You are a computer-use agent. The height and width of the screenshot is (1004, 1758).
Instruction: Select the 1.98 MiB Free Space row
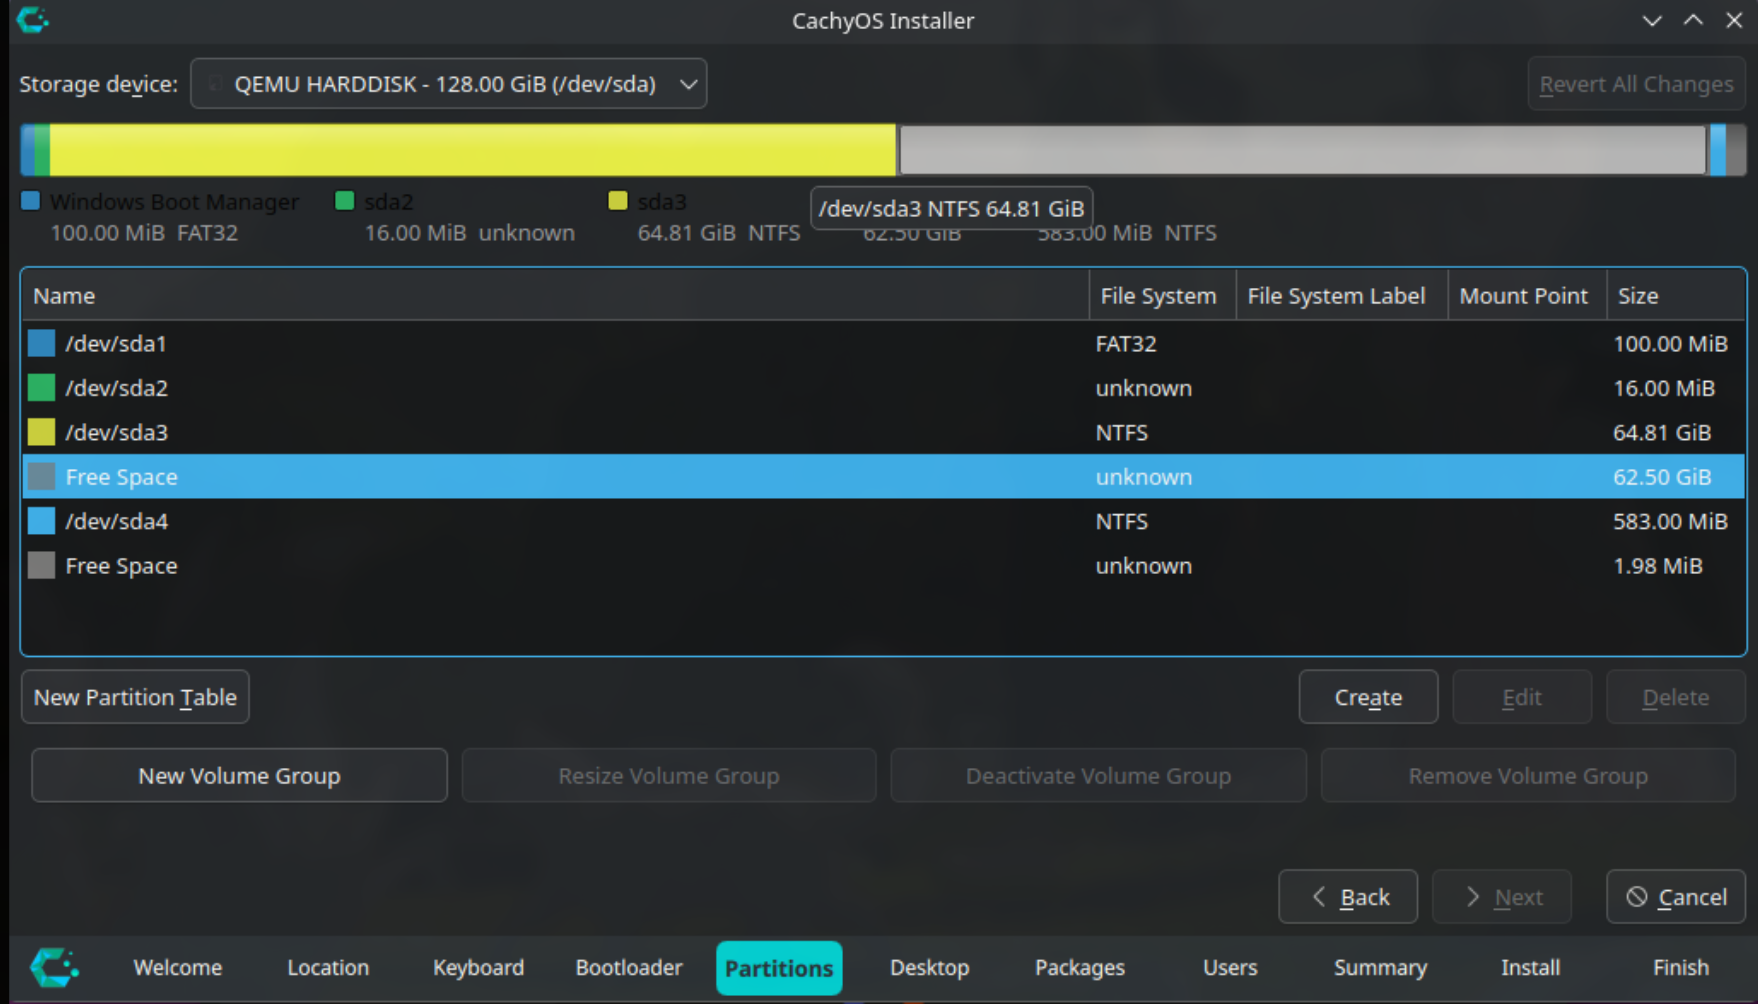(883, 566)
